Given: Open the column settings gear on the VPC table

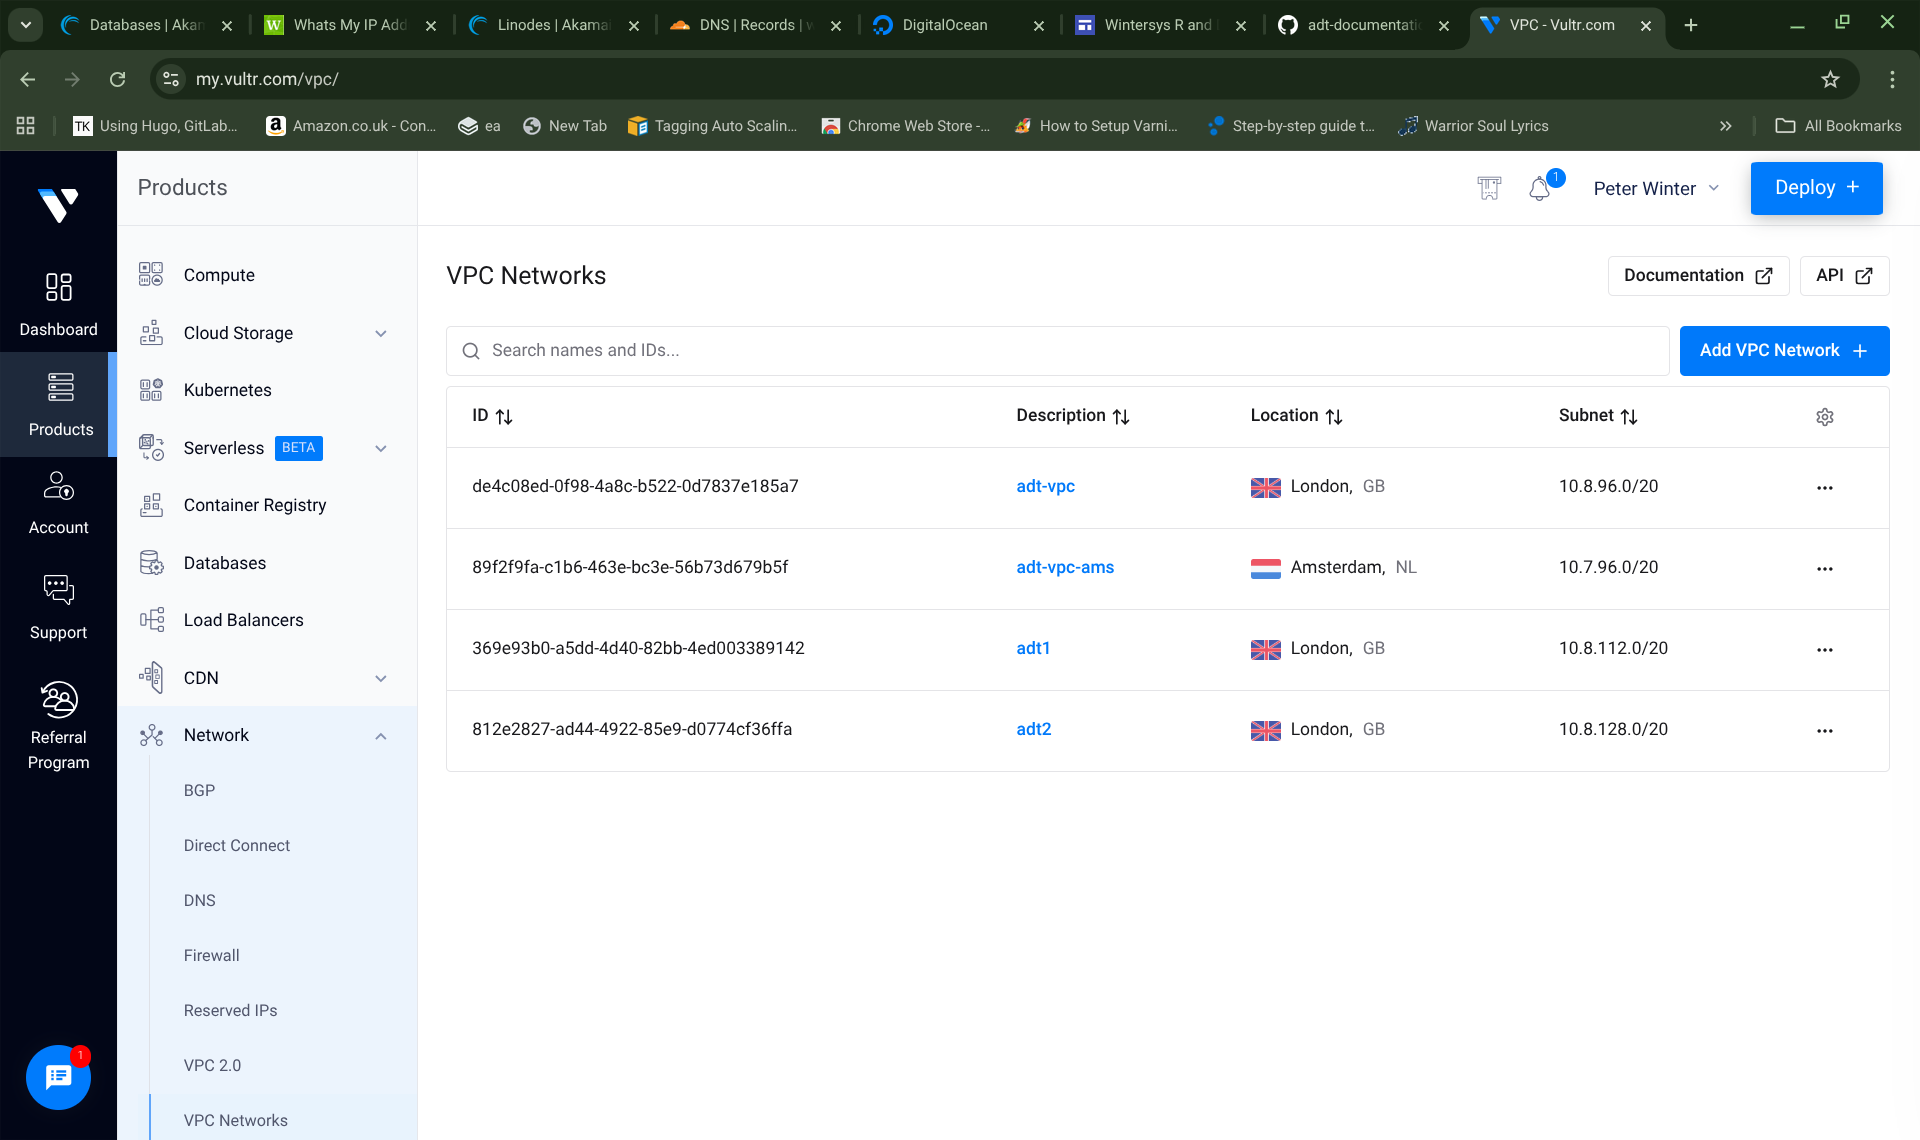Looking at the screenshot, I should click(1825, 416).
